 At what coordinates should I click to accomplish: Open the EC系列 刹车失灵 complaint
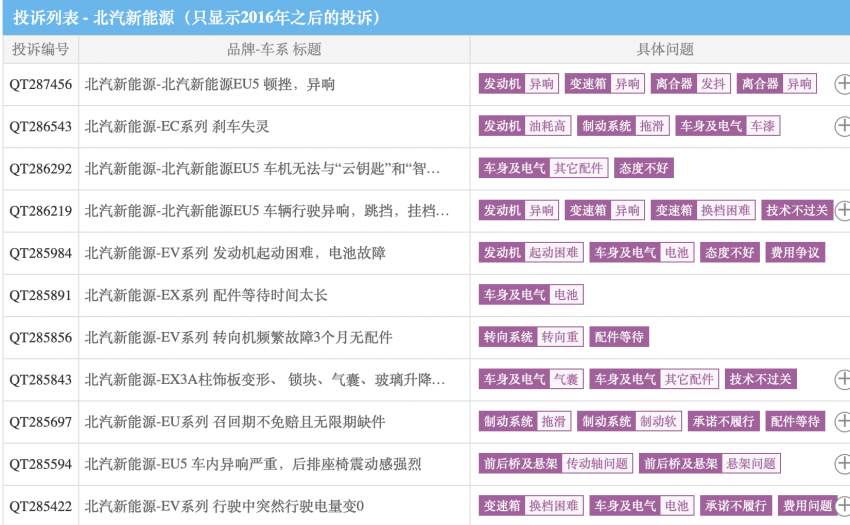pyautogui.click(x=177, y=127)
